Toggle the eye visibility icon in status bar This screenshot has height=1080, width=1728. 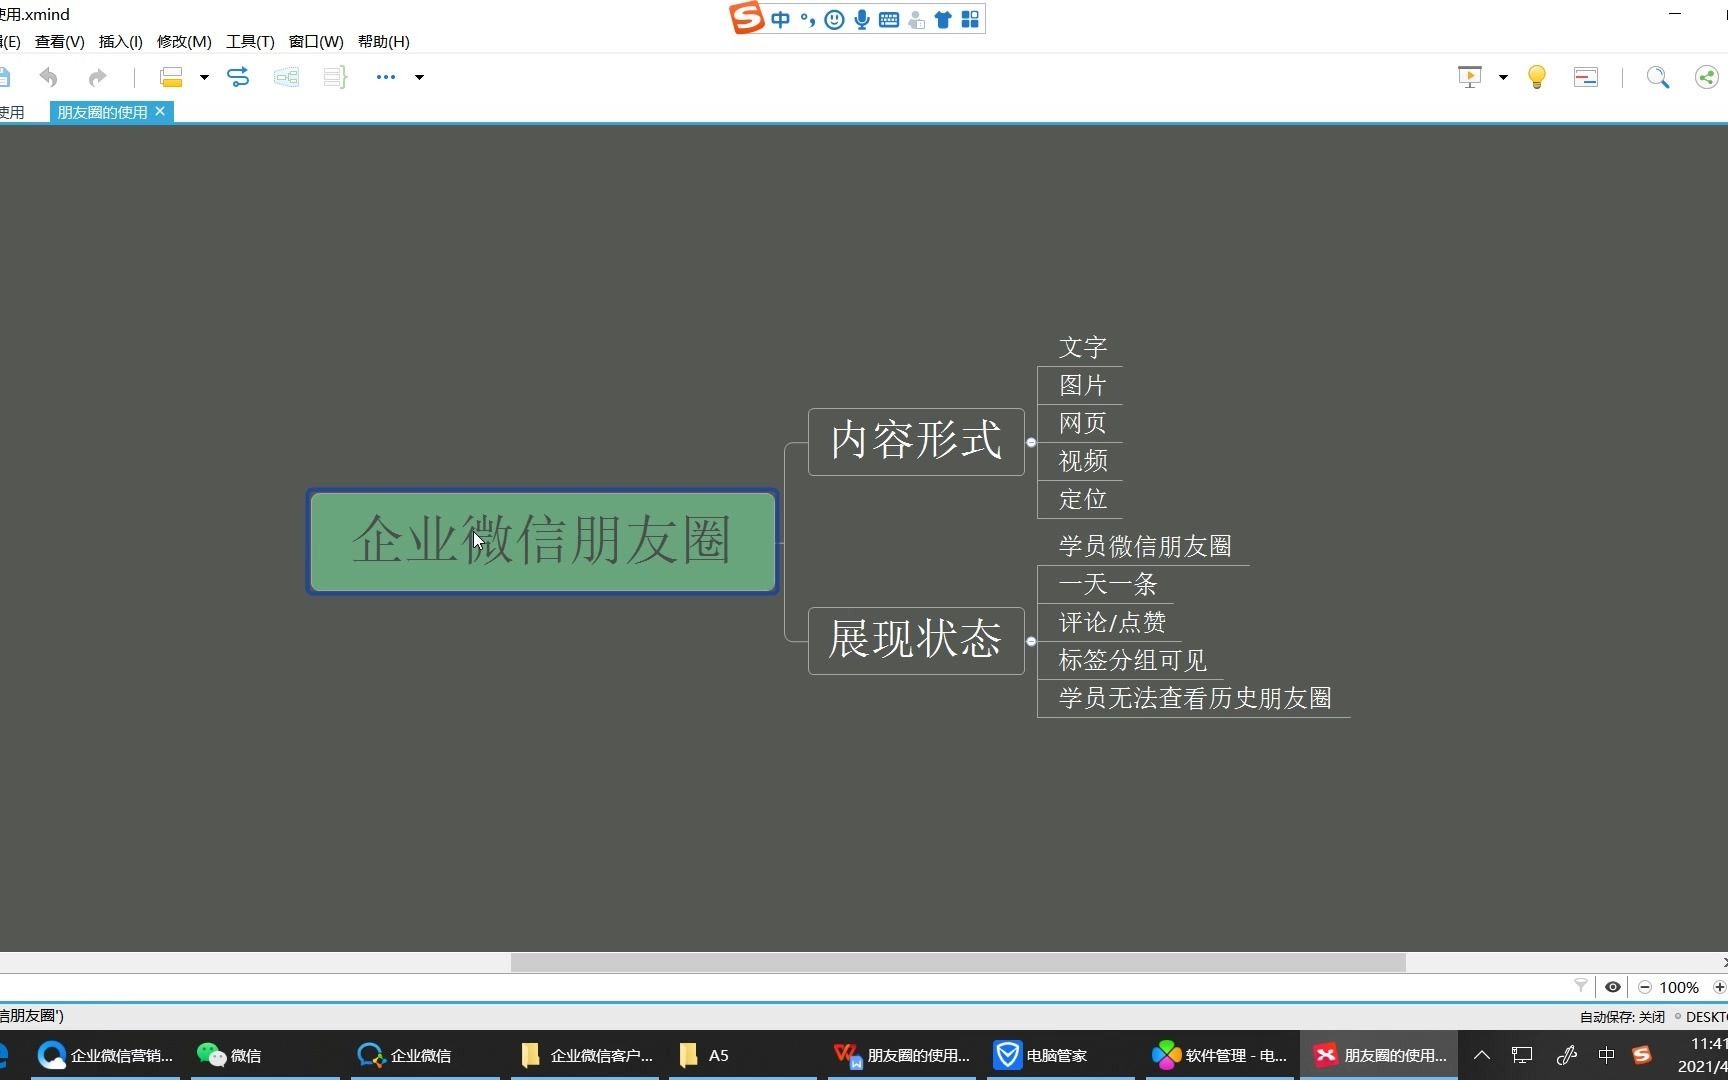(x=1613, y=987)
